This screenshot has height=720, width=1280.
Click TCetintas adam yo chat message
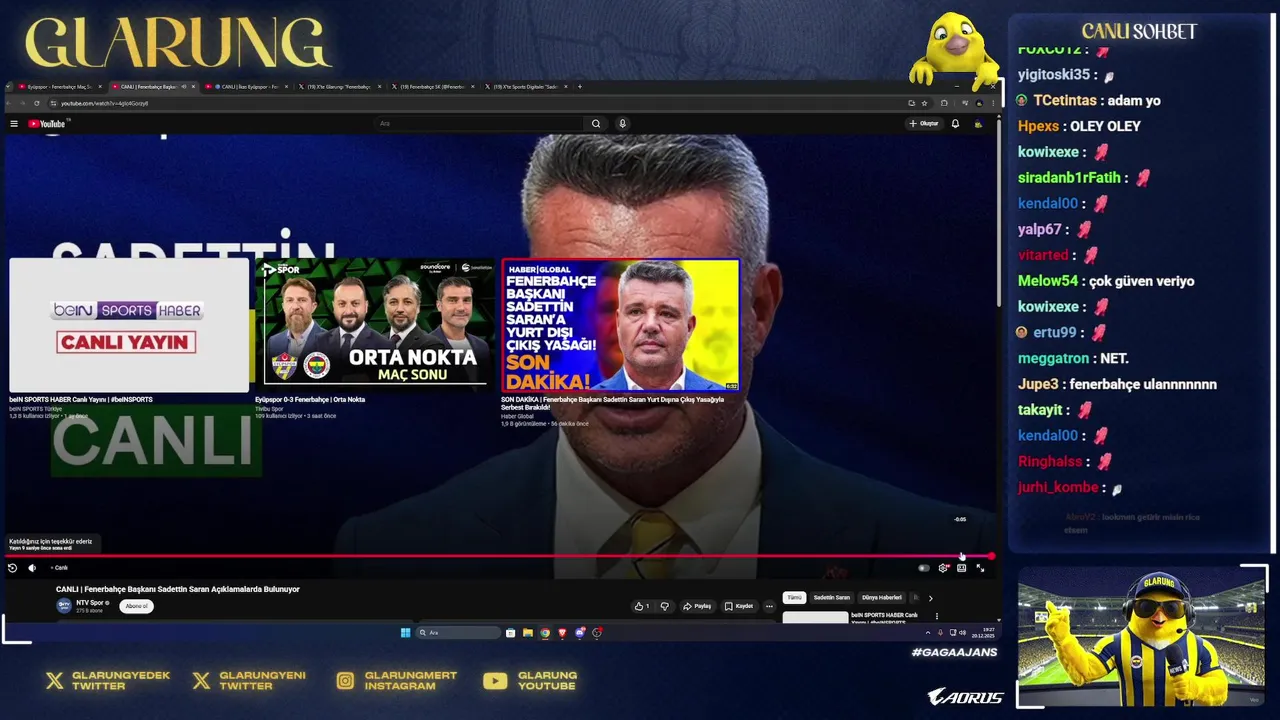click(x=1088, y=100)
